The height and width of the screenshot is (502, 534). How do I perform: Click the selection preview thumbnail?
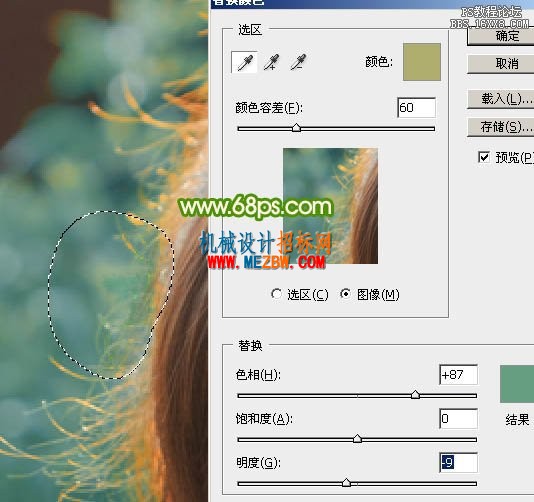tap(330, 206)
